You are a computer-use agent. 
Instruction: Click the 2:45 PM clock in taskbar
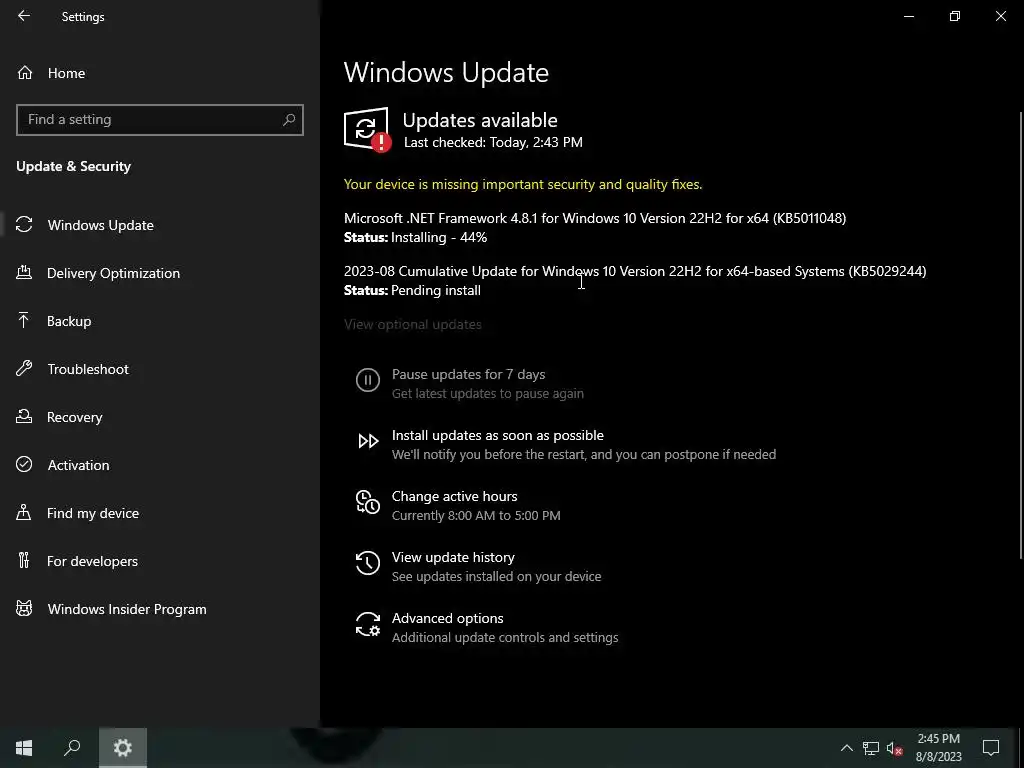tap(938, 739)
